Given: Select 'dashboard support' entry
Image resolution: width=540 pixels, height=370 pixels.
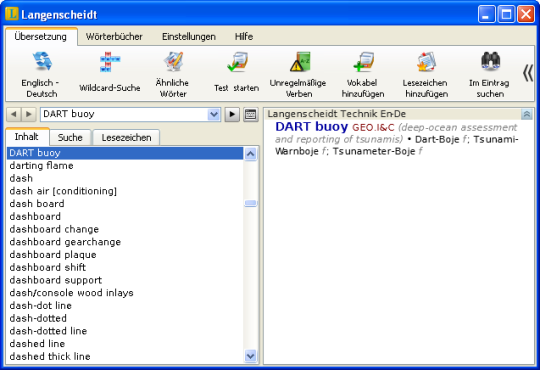Looking at the screenshot, I should click(125, 280).
